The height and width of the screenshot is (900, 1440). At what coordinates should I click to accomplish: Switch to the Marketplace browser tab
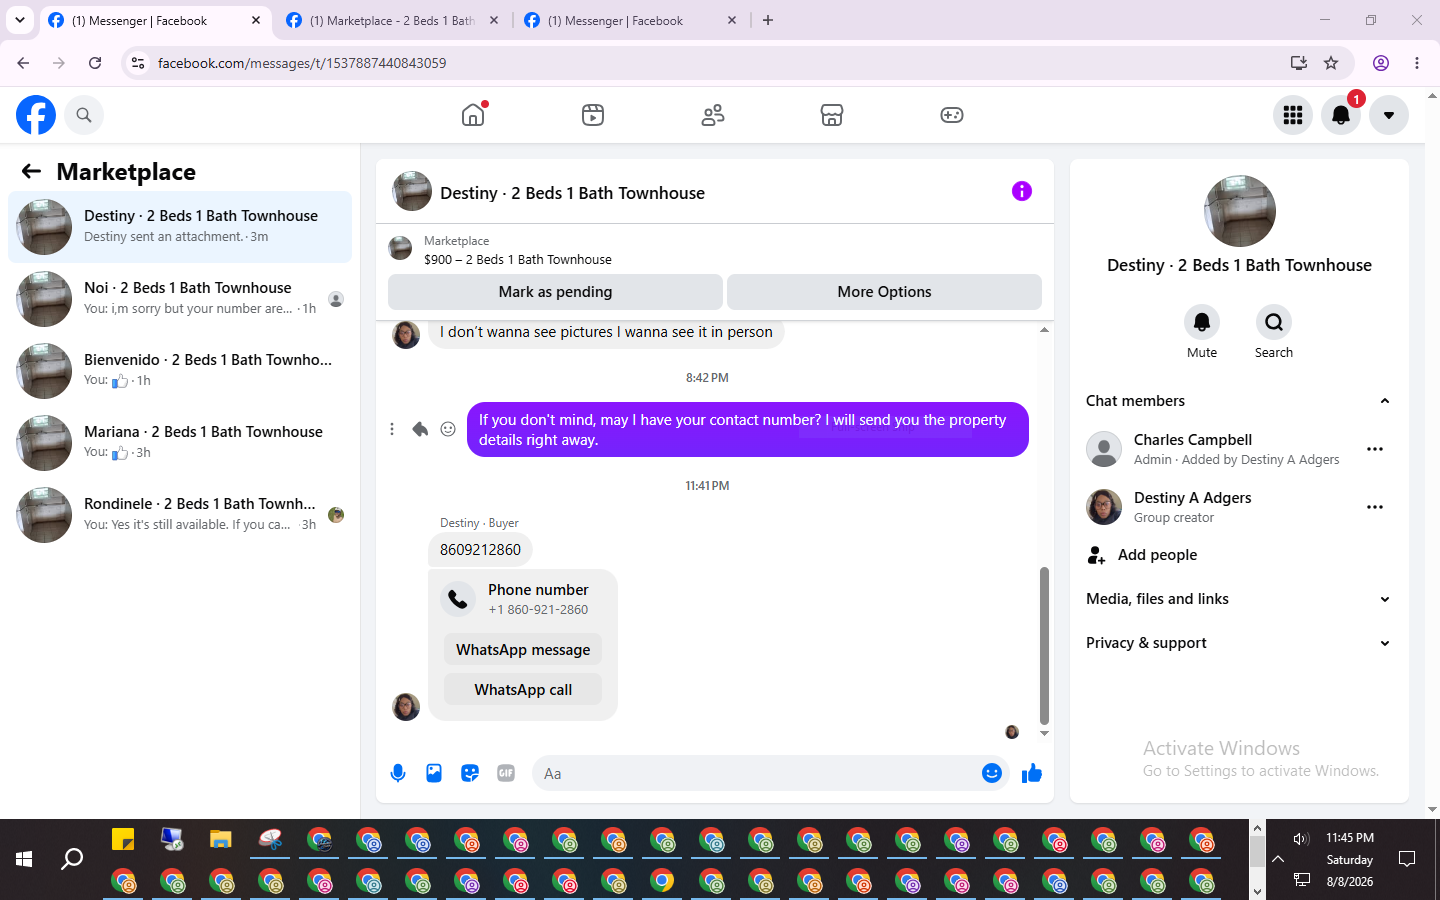point(392,20)
